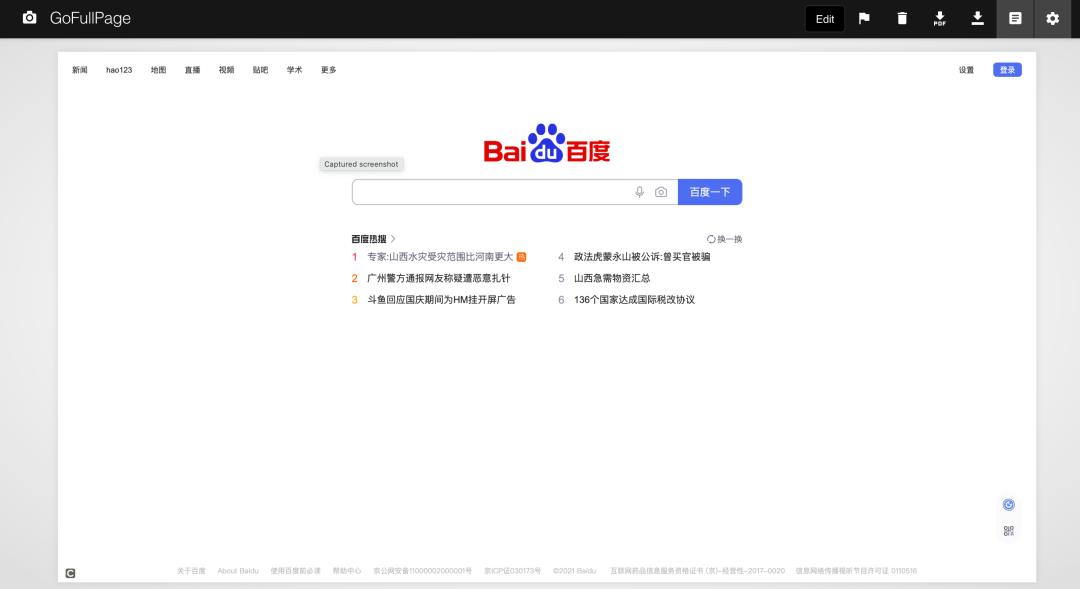Show the login QR code icon
Image resolution: width=1080 pixels, height=589 pixels.
tap(1008, 531)
